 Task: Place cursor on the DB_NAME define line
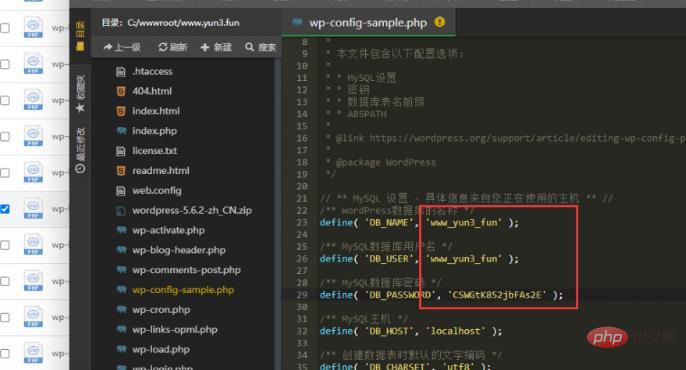[x=419, y=223]
